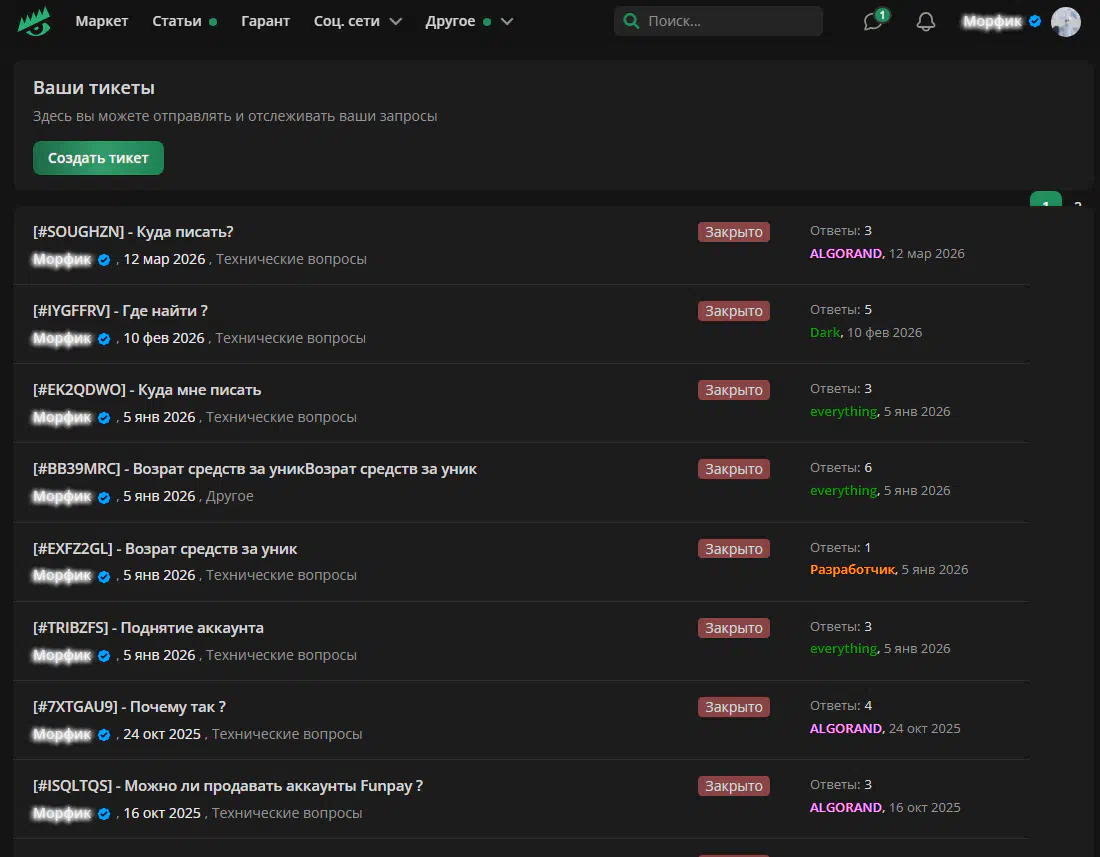Open the Маркет menu item

click(x=101, y=21)
